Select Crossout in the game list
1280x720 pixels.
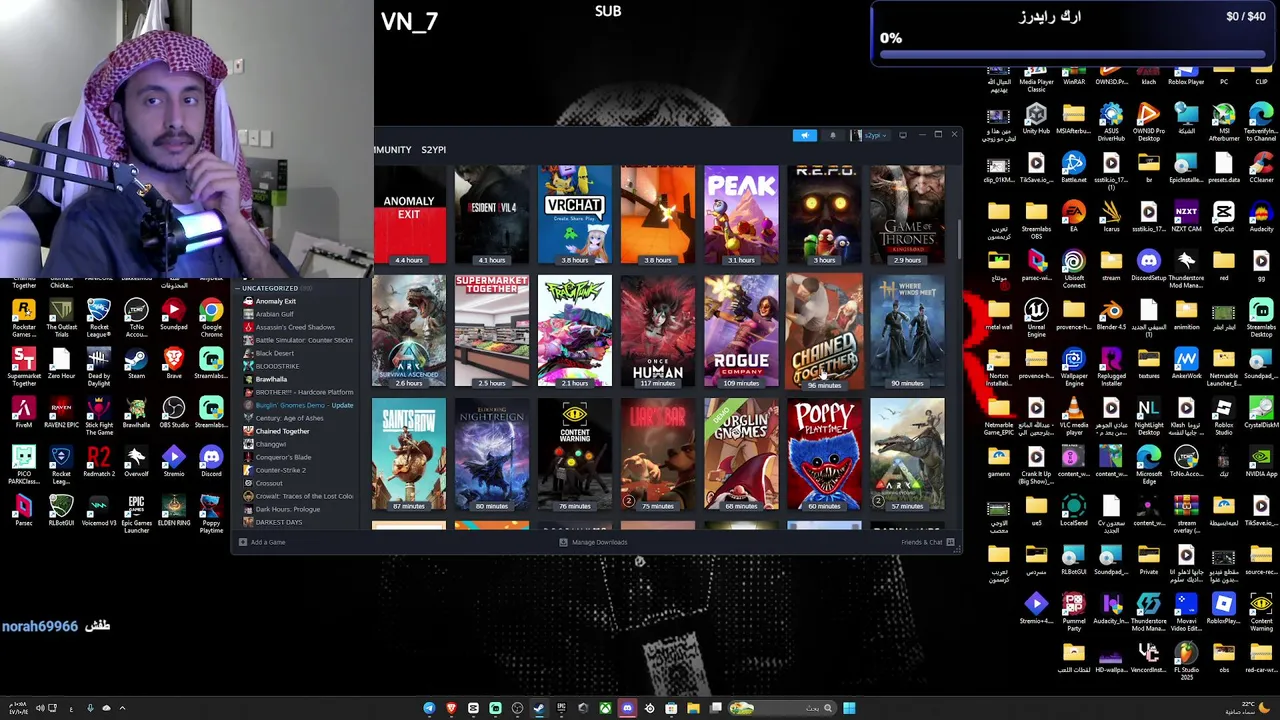pos(269,483)
